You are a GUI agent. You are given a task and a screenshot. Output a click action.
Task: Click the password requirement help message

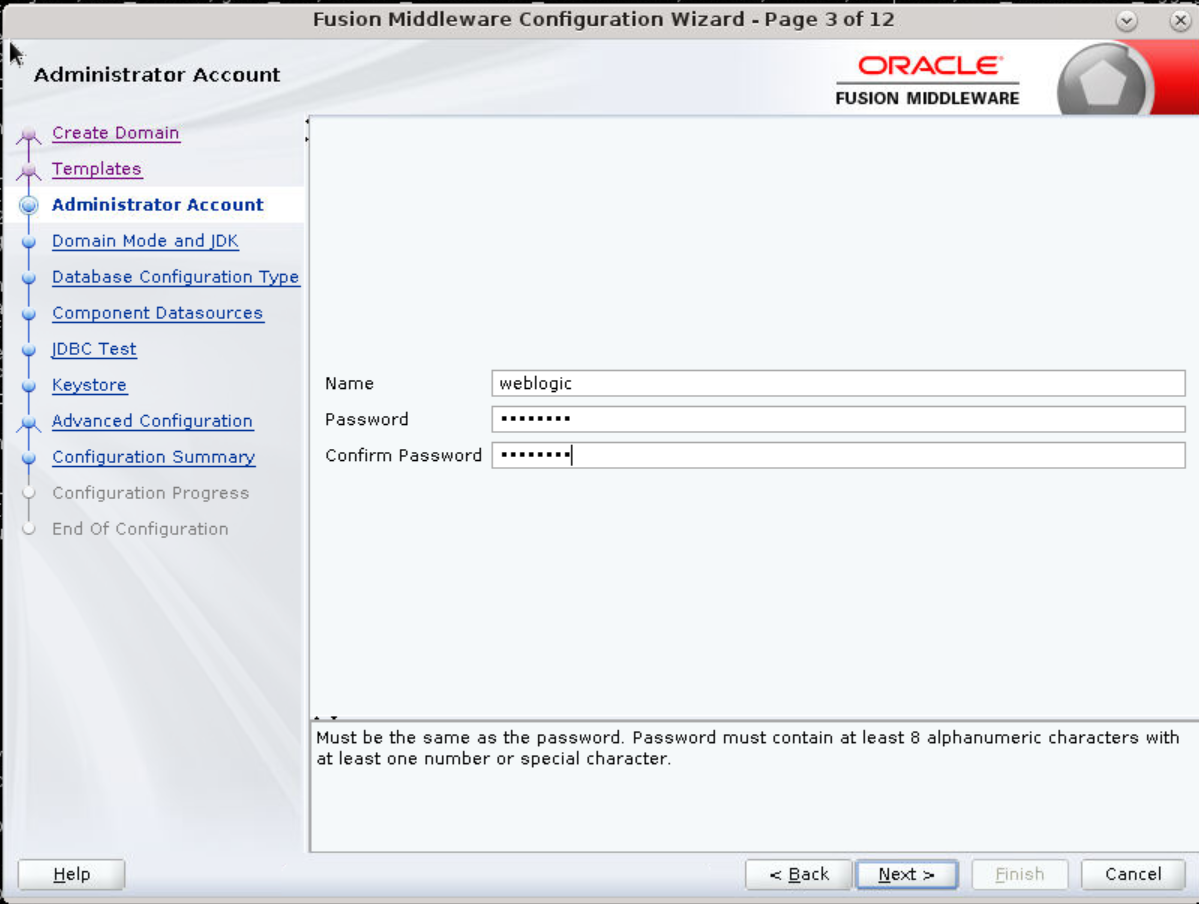pos(748,748)
